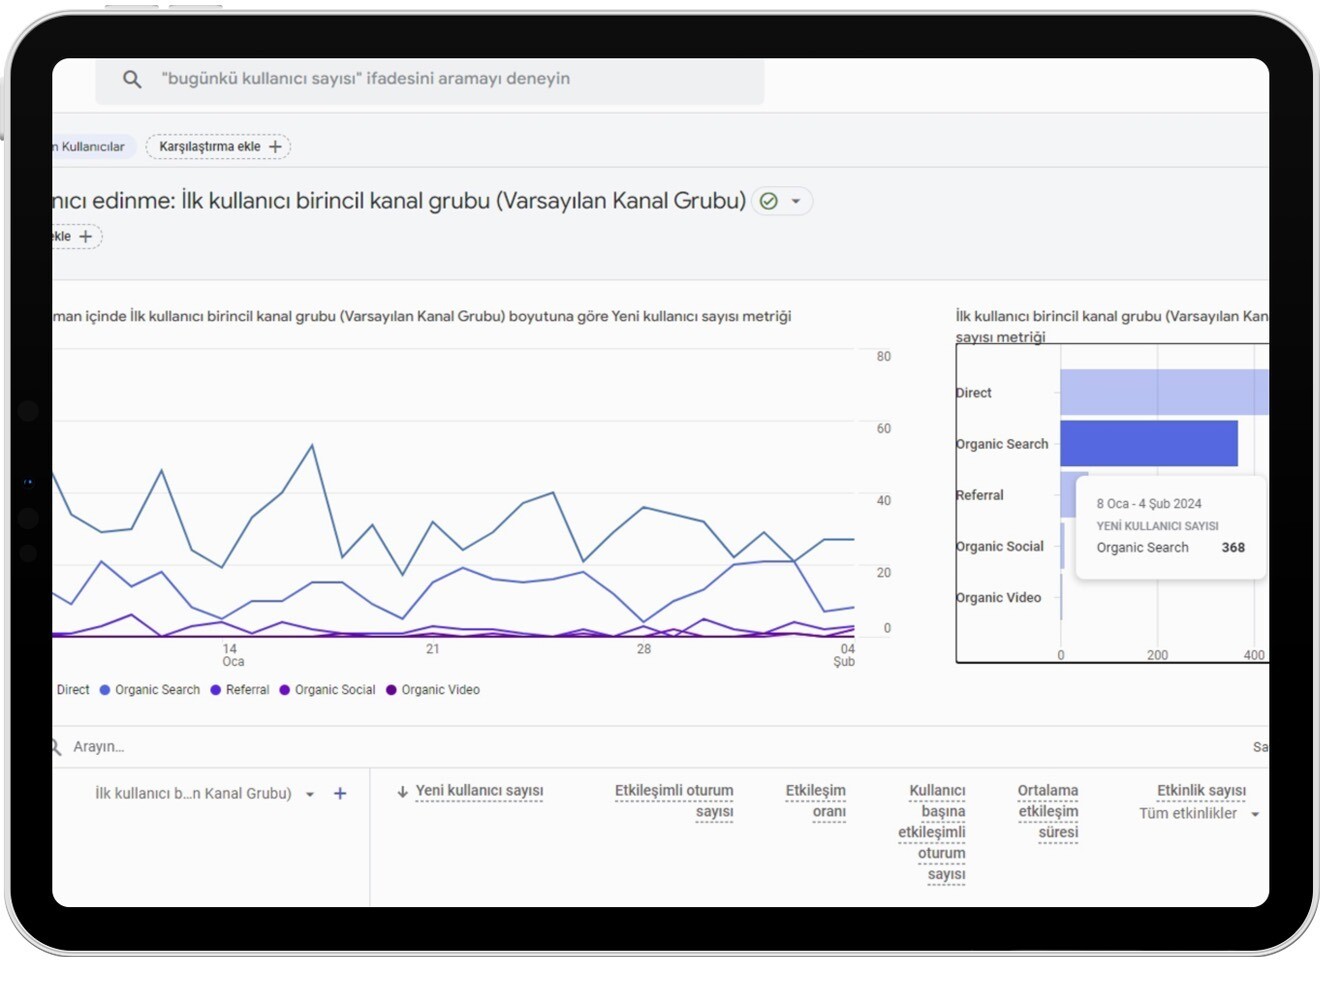Open the dropdown arrow next to report title

coord(796,201)
